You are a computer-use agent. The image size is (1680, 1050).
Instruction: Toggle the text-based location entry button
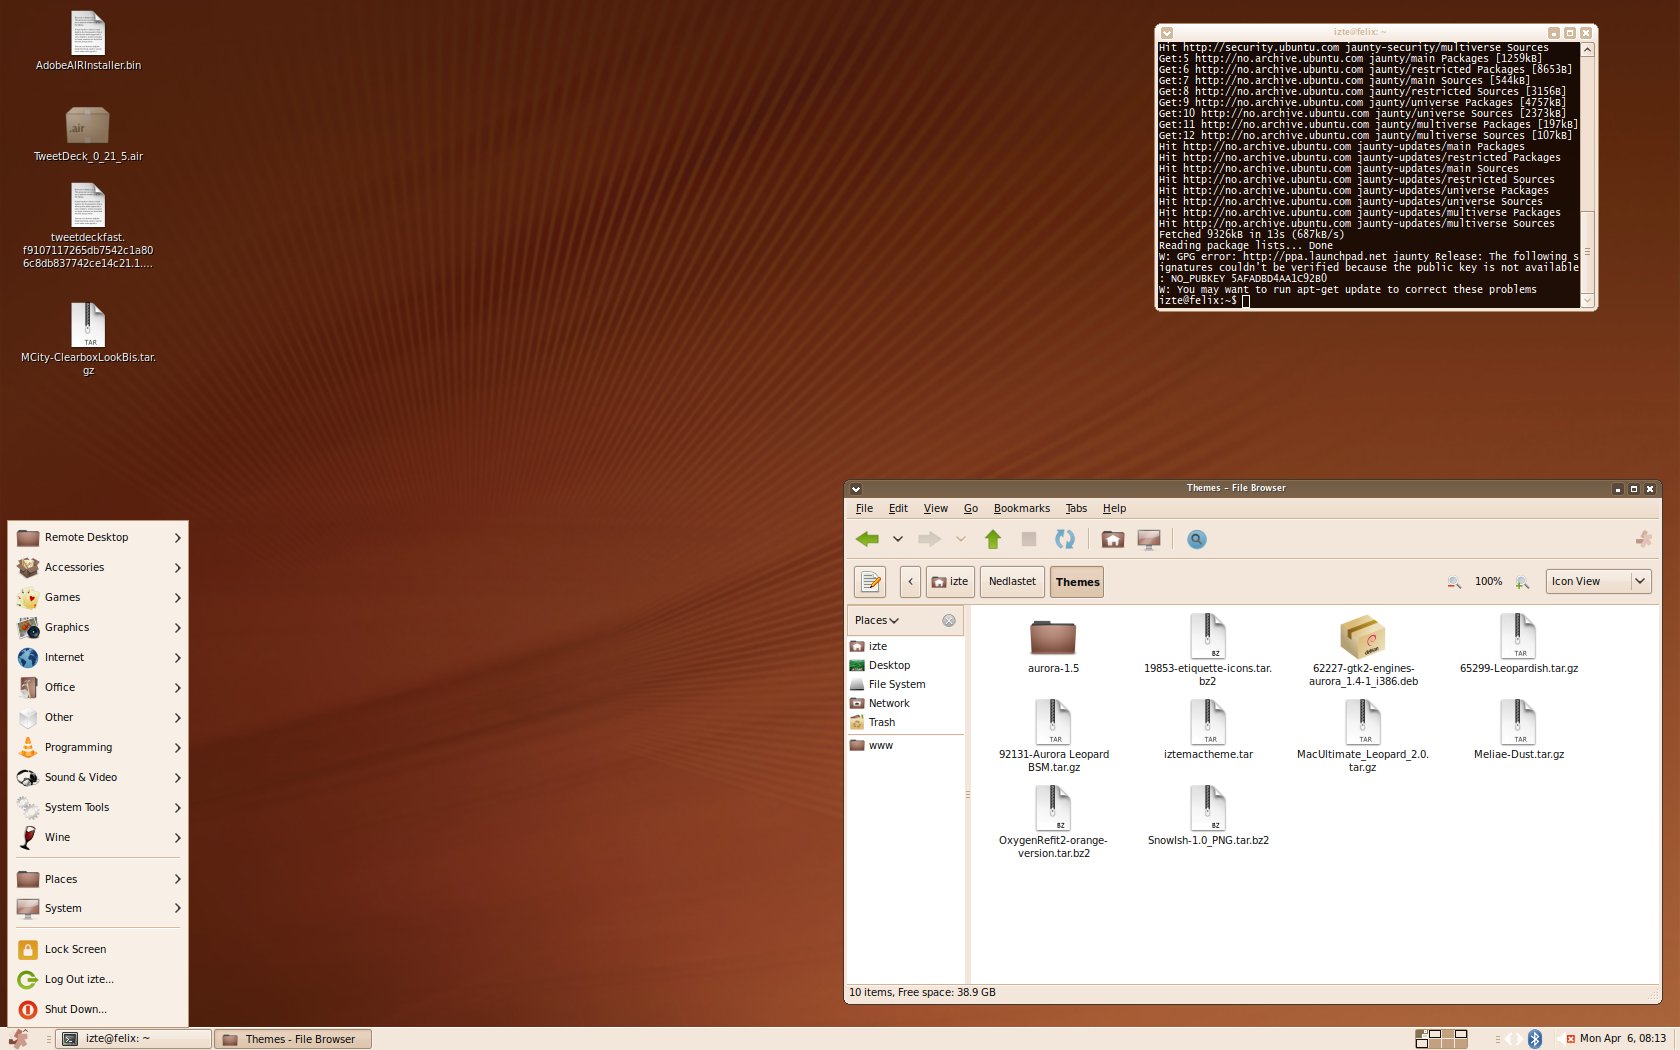coord(870,582)
